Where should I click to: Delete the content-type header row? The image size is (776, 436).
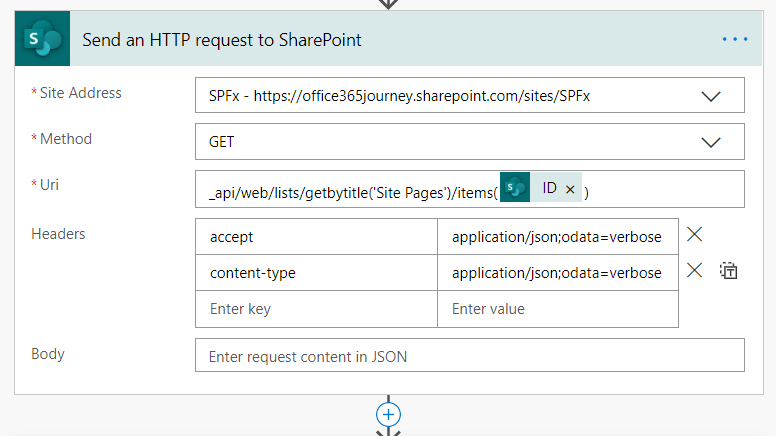[x=694, y=270]
